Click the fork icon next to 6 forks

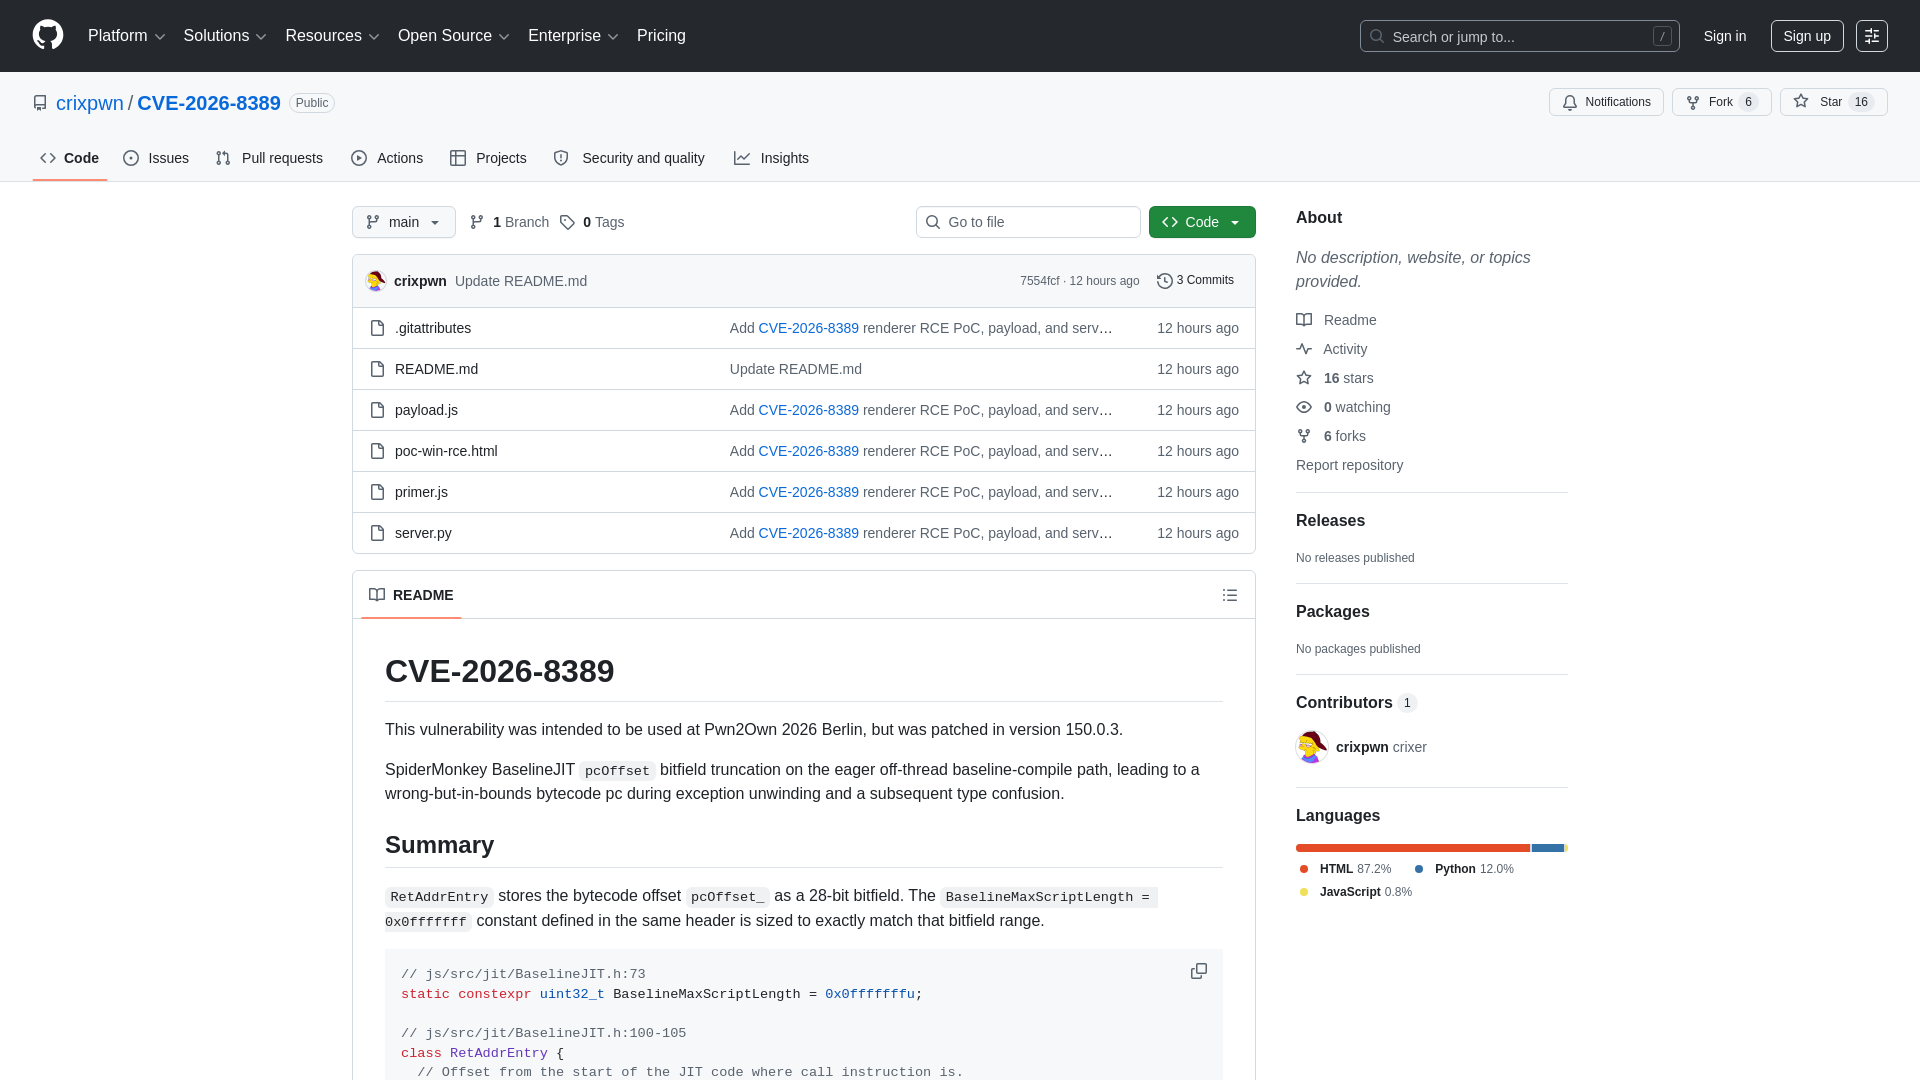point(1304,436)
